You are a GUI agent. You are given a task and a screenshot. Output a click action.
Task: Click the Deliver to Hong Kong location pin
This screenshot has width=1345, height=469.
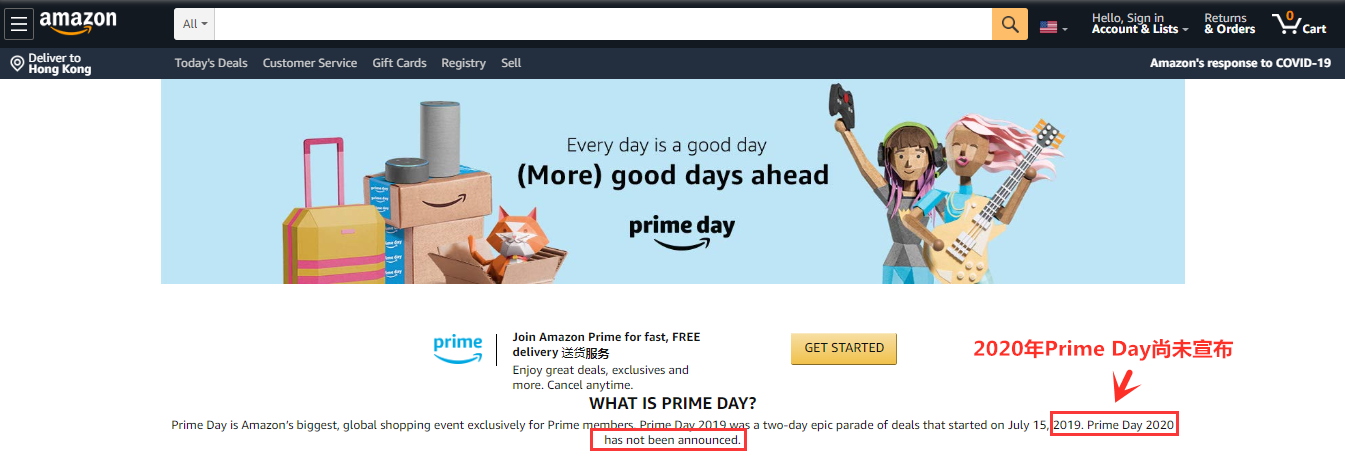[x=17, y=64]
